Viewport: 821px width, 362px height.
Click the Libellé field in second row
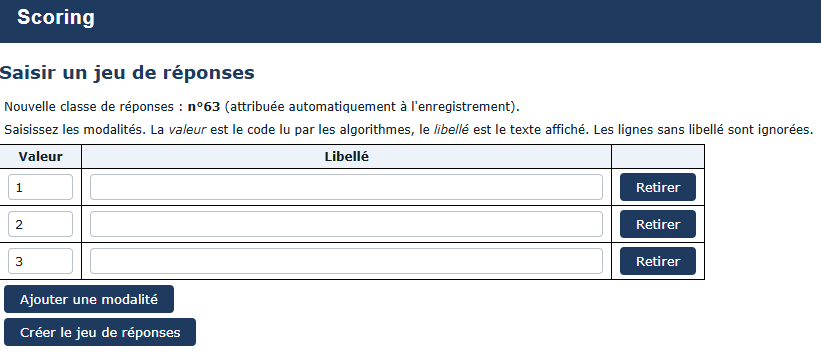point(346,224)
